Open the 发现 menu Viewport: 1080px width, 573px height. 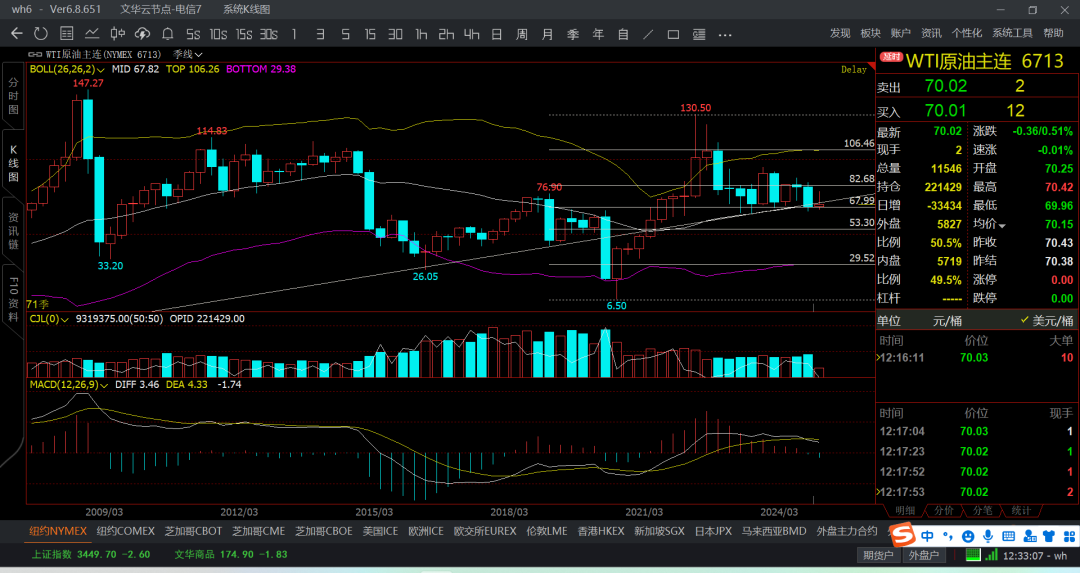click(x=840, y=33)
